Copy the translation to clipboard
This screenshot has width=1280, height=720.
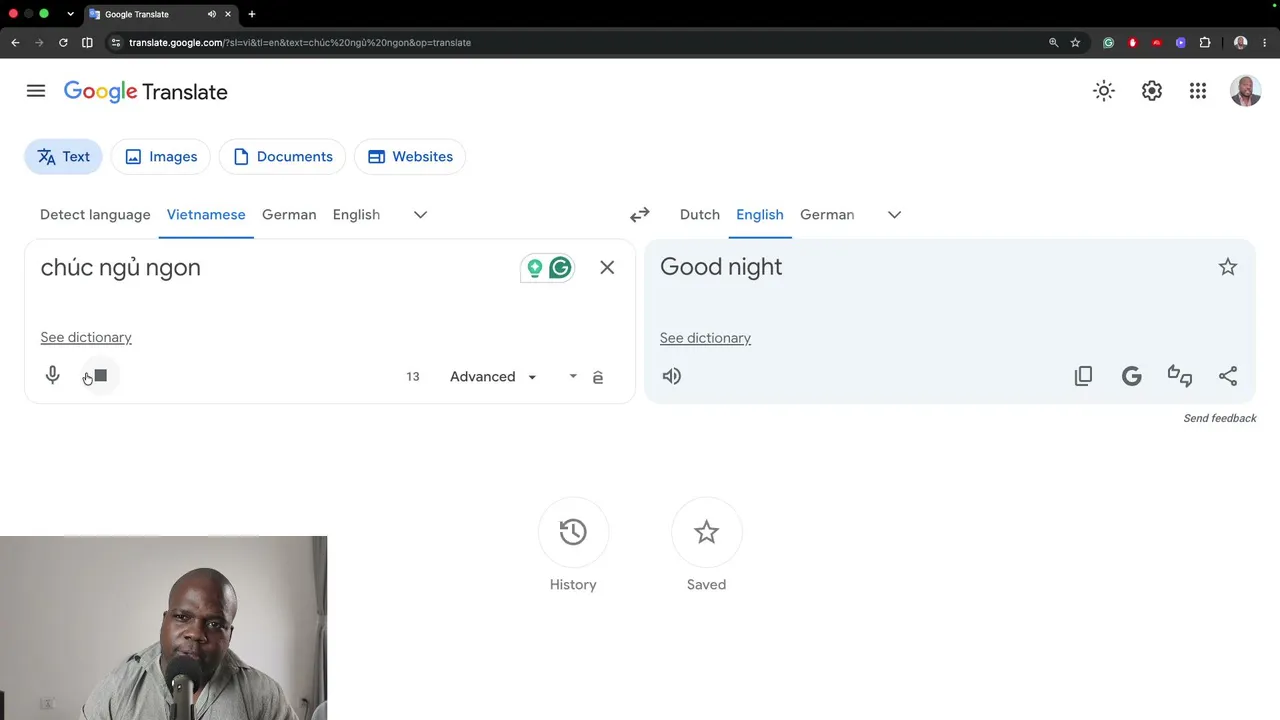click(x=1083, y=376)
